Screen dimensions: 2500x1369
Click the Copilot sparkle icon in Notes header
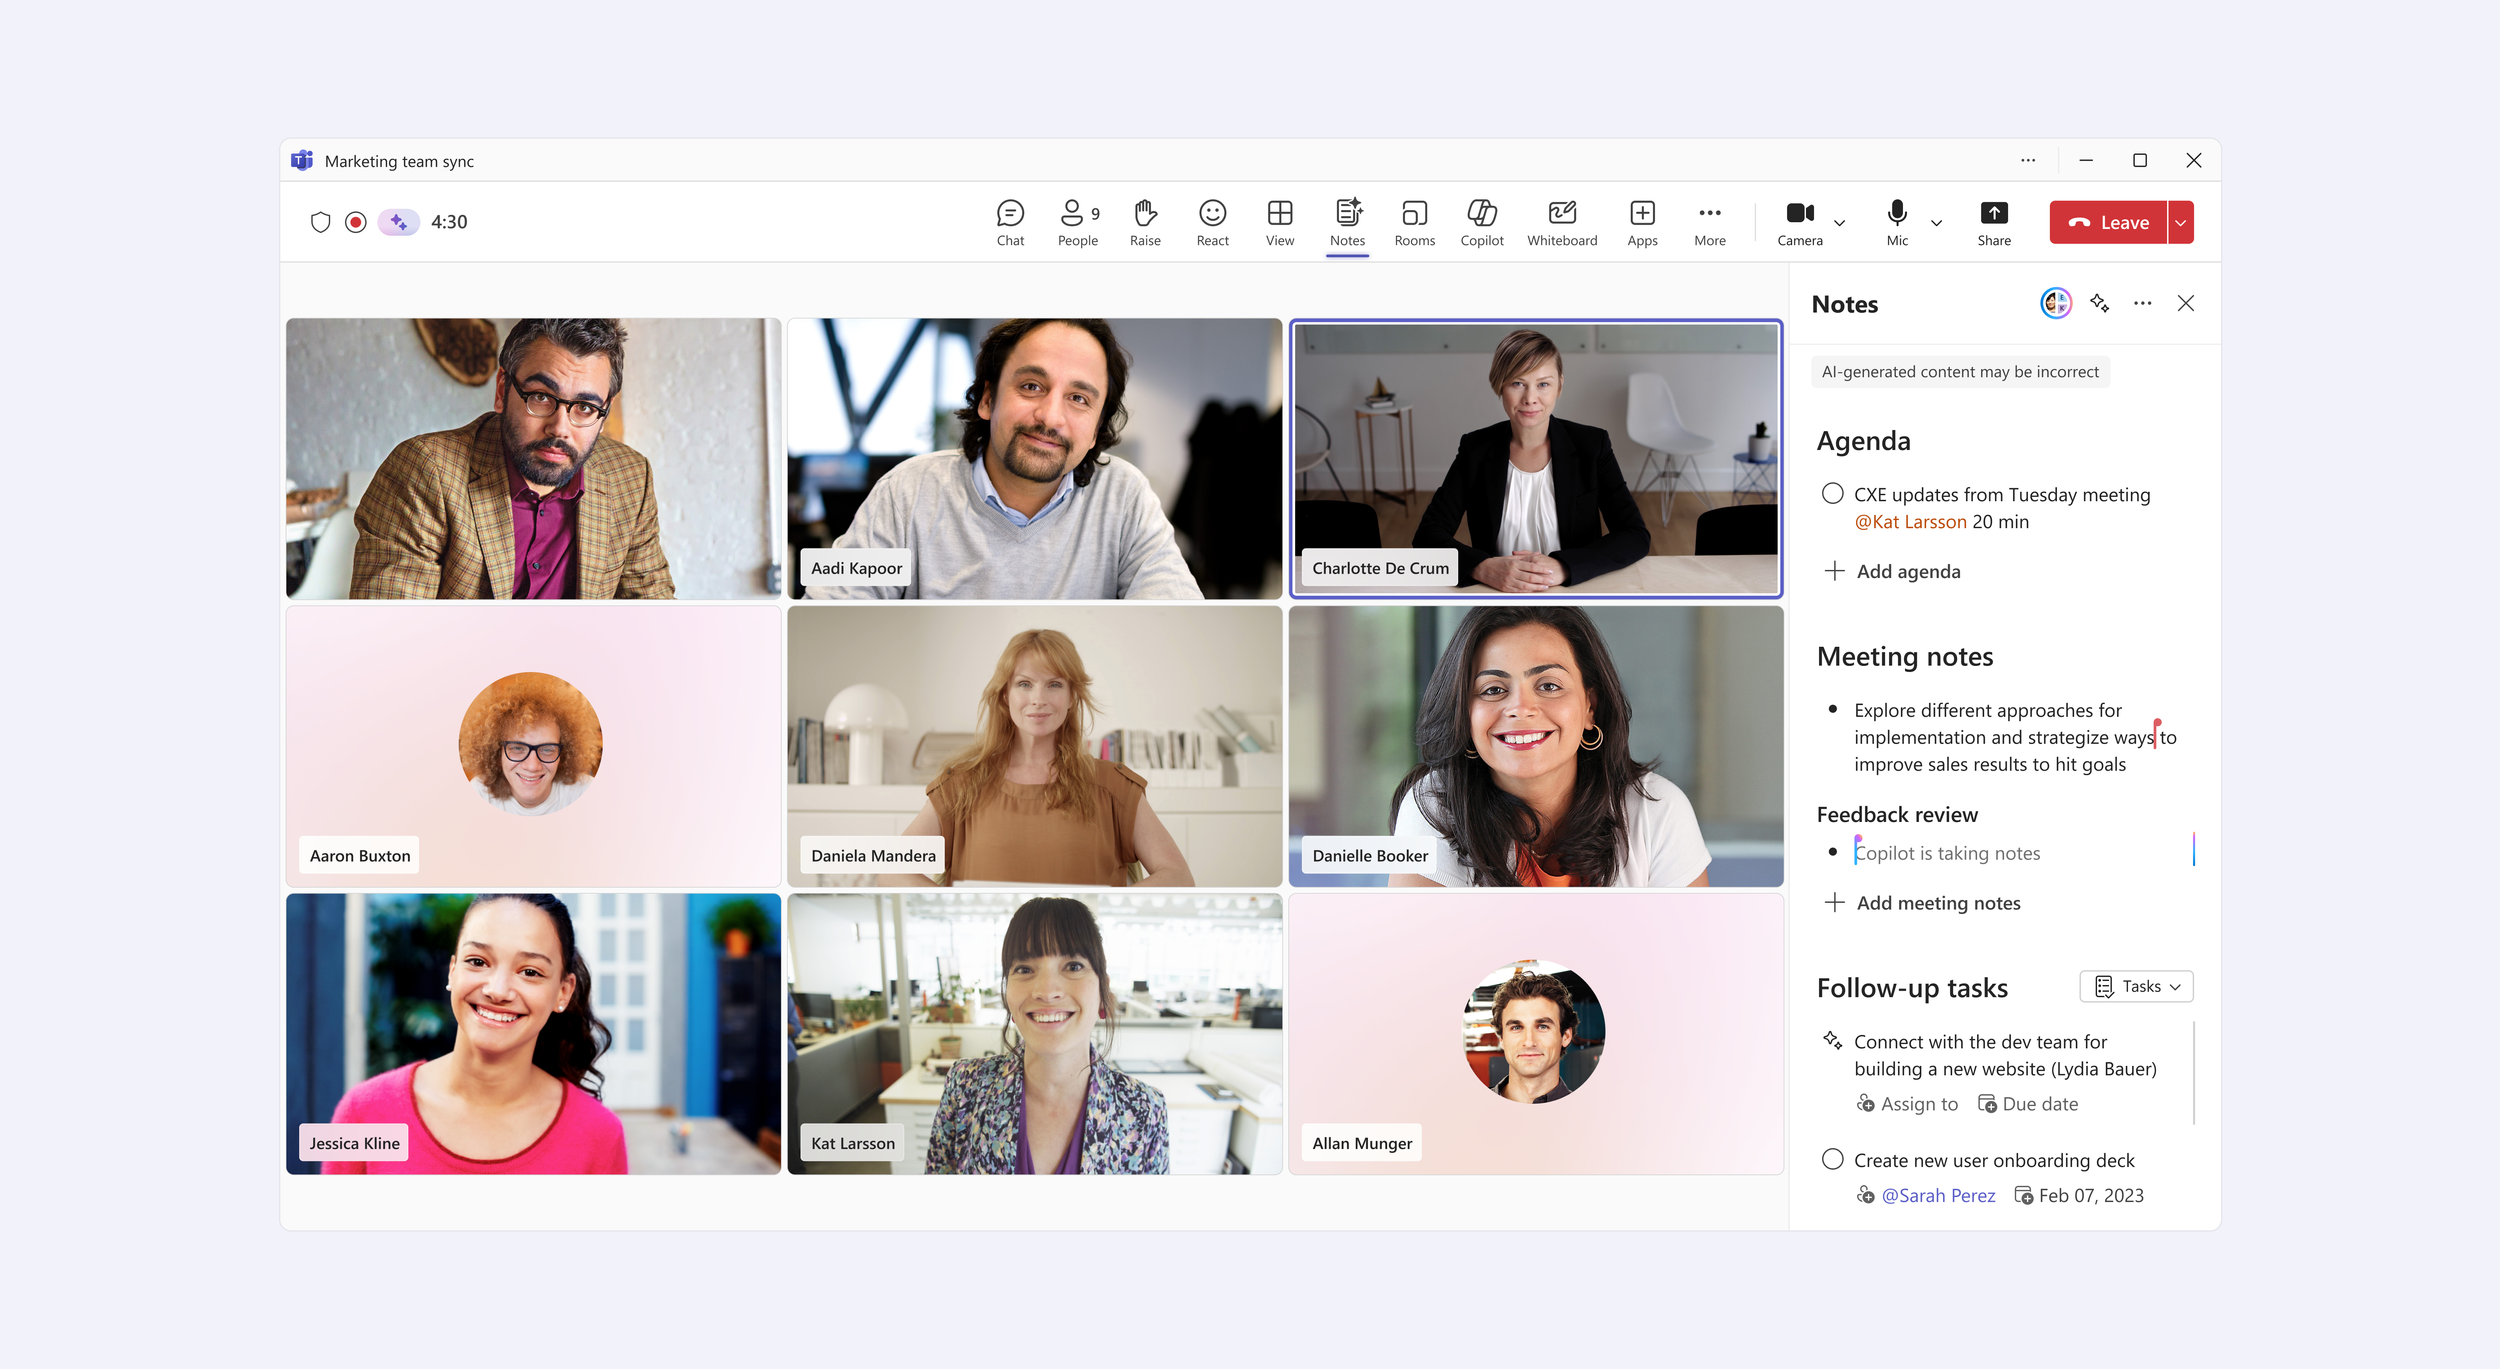[x=2099, y=304]
